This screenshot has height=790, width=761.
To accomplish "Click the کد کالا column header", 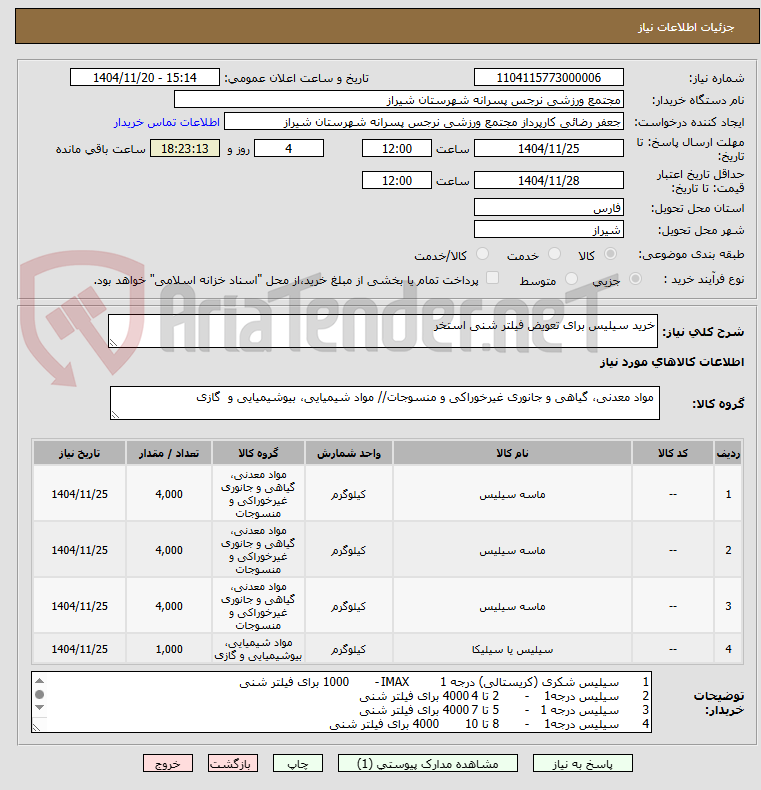I will [673, 453].
